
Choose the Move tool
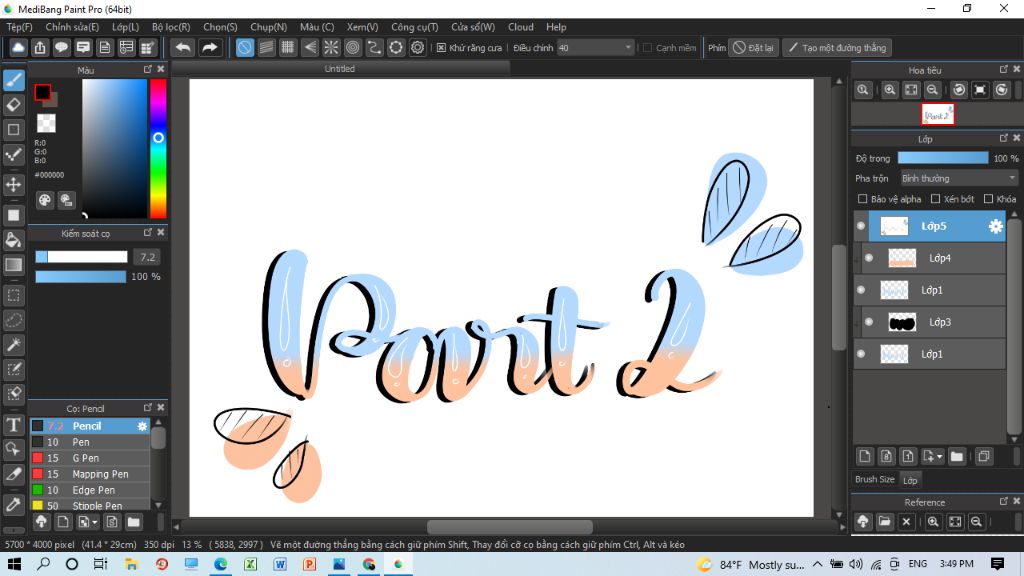click(x=14, y=185)
